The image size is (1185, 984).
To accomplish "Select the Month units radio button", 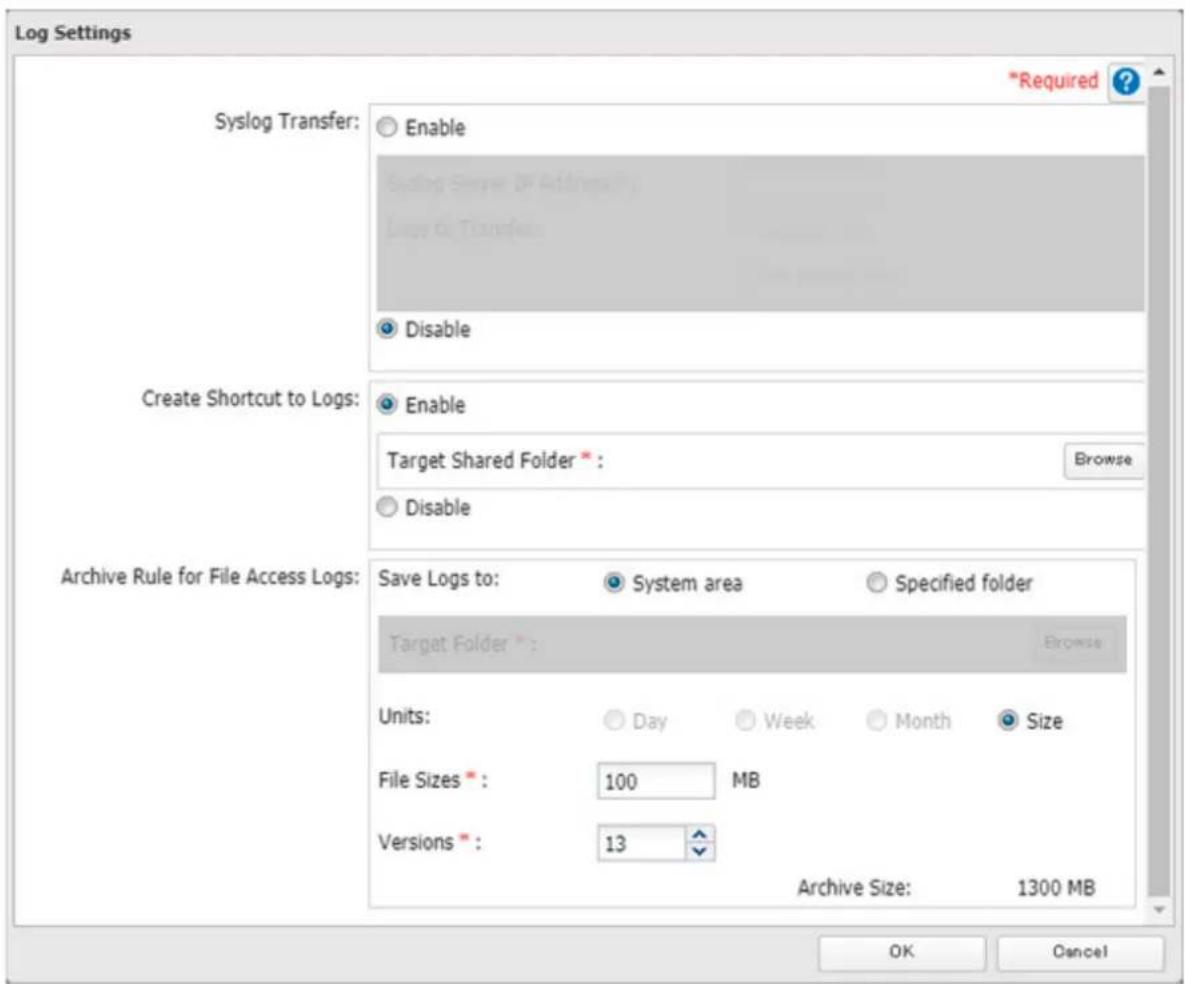I will [x=876, y=720].
